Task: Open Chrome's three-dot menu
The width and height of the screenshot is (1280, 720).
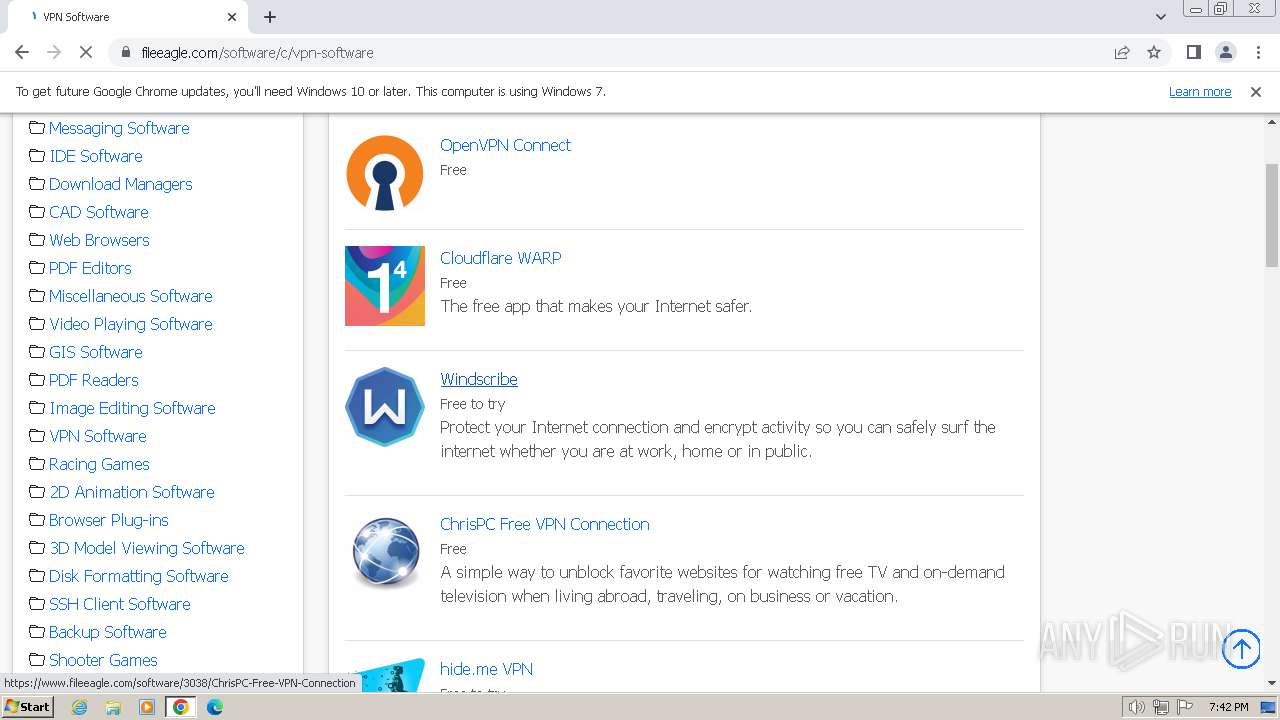Action: tap(1258, 52)
